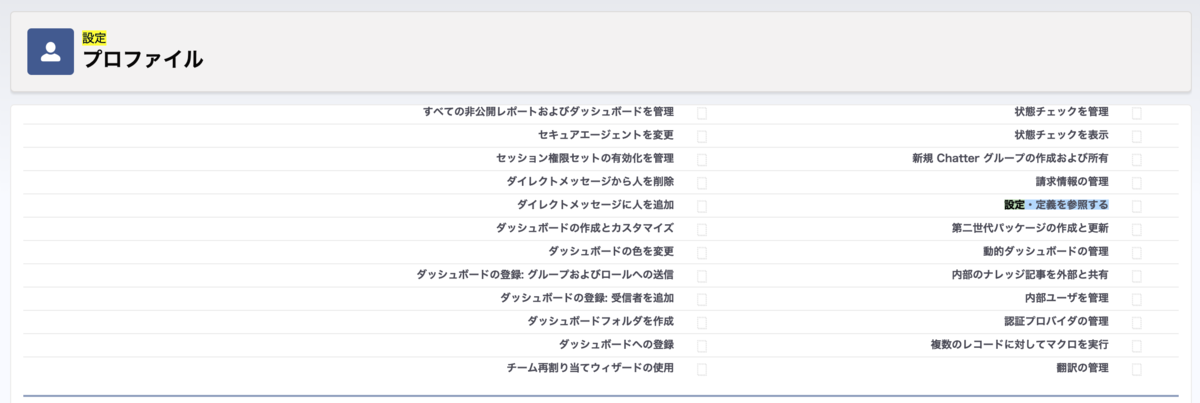Image resolution: width=1200 pixels, height=403 pixels.
Task: Click the 認証プロバイダの管理 label text
Action: (1056, 321)
